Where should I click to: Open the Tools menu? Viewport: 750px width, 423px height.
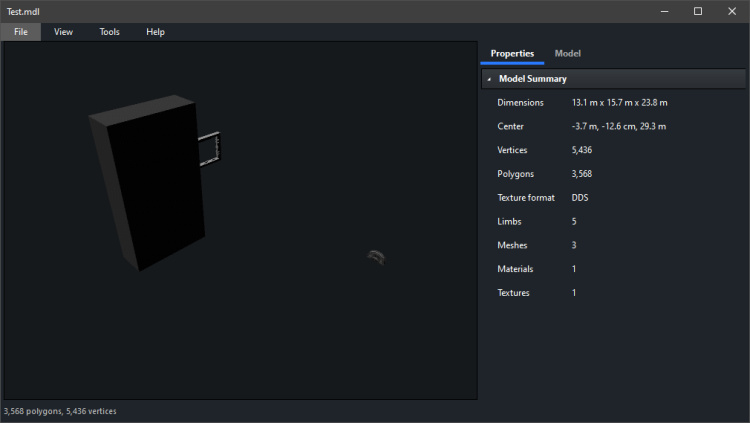coord(109,32)
